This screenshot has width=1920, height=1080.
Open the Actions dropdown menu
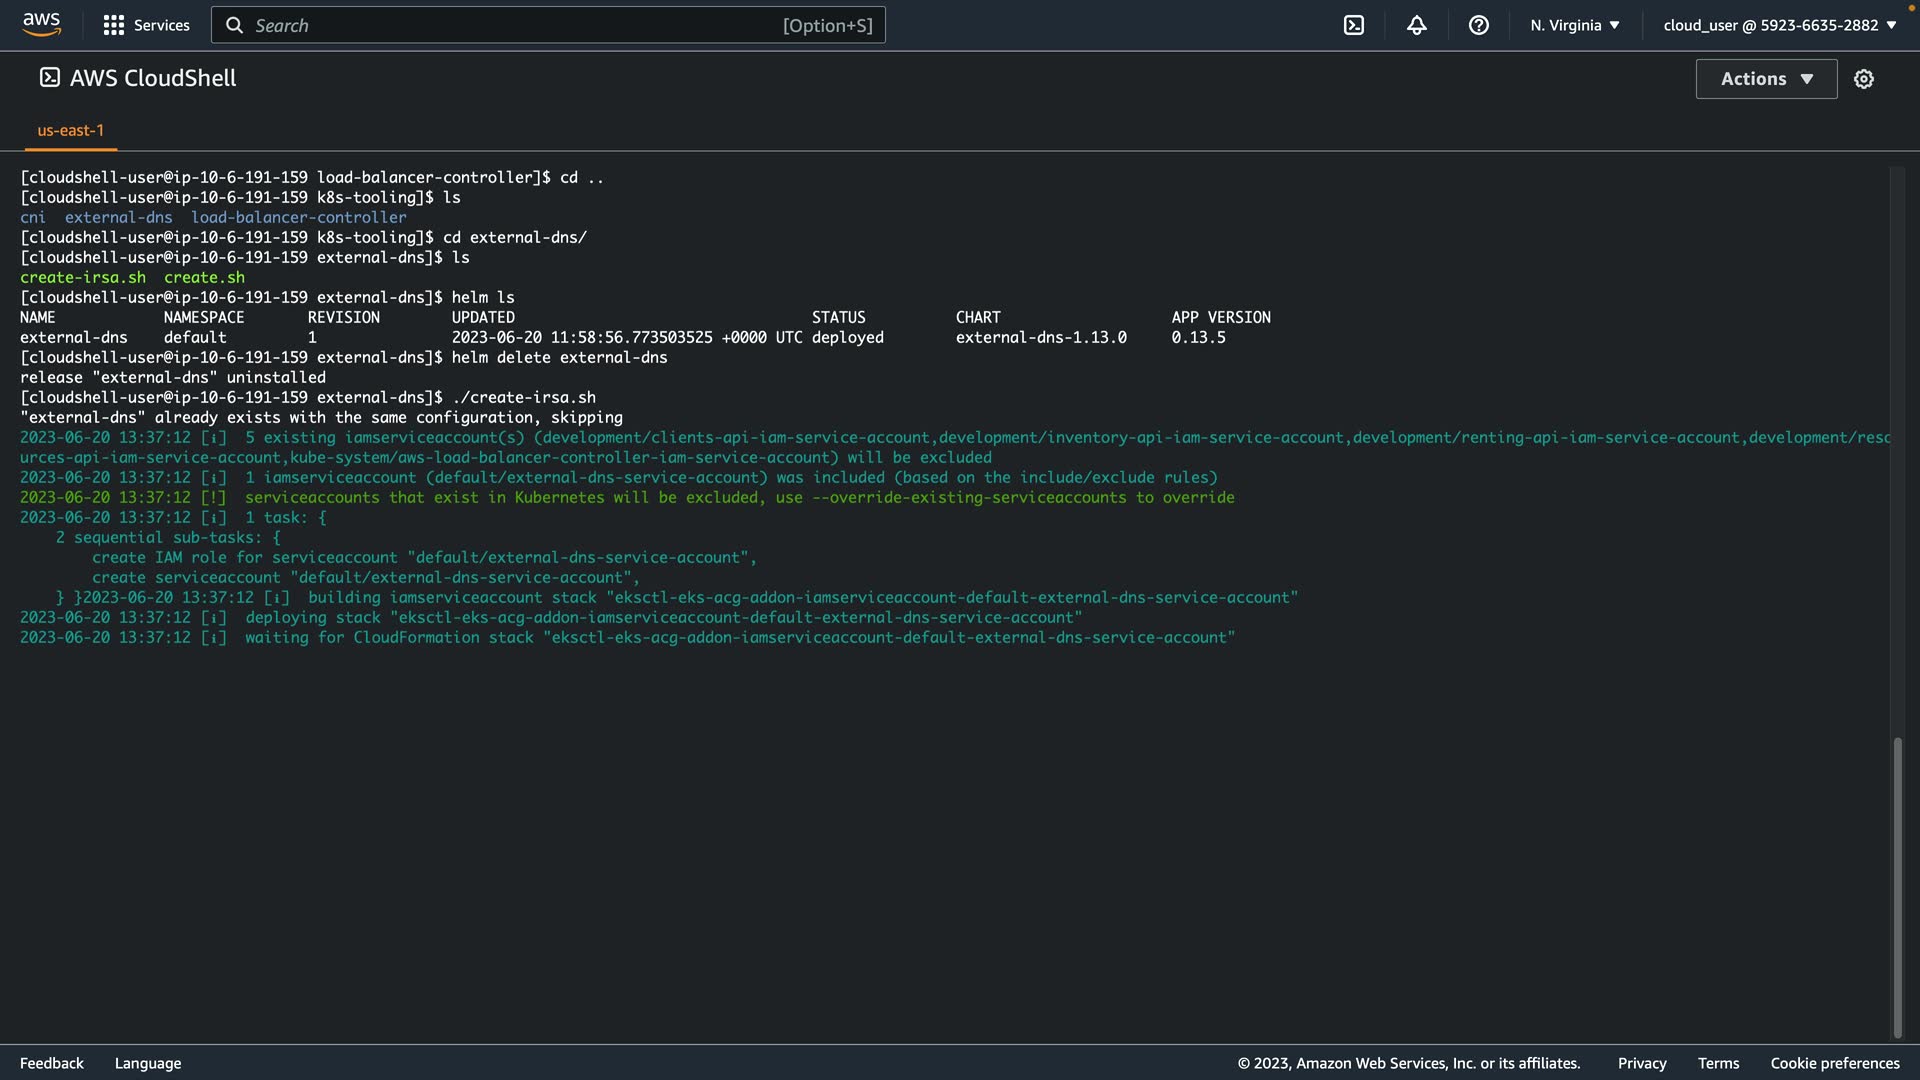click(x=1766, y=79)
